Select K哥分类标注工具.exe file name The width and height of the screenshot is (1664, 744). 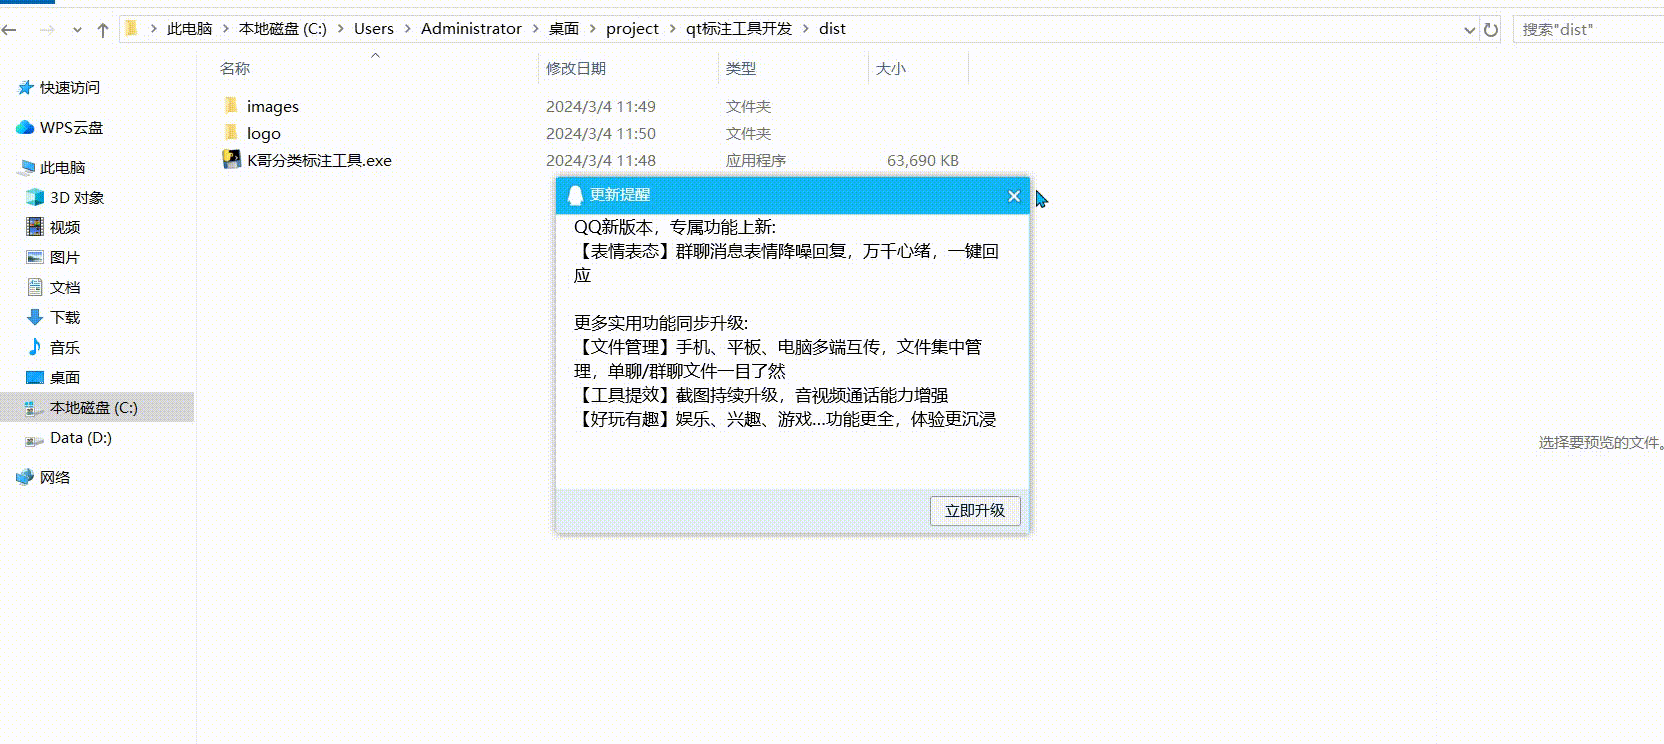click(319, 160)
